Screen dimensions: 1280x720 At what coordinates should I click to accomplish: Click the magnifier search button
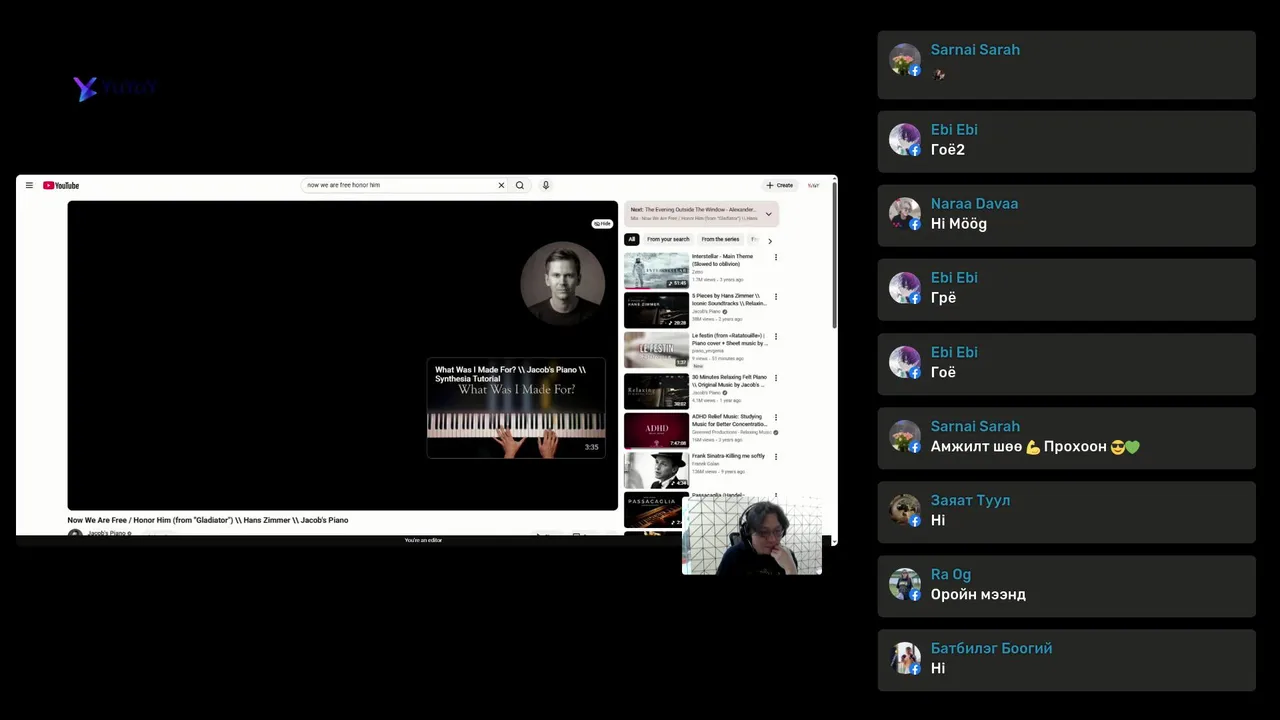point(520,185)
